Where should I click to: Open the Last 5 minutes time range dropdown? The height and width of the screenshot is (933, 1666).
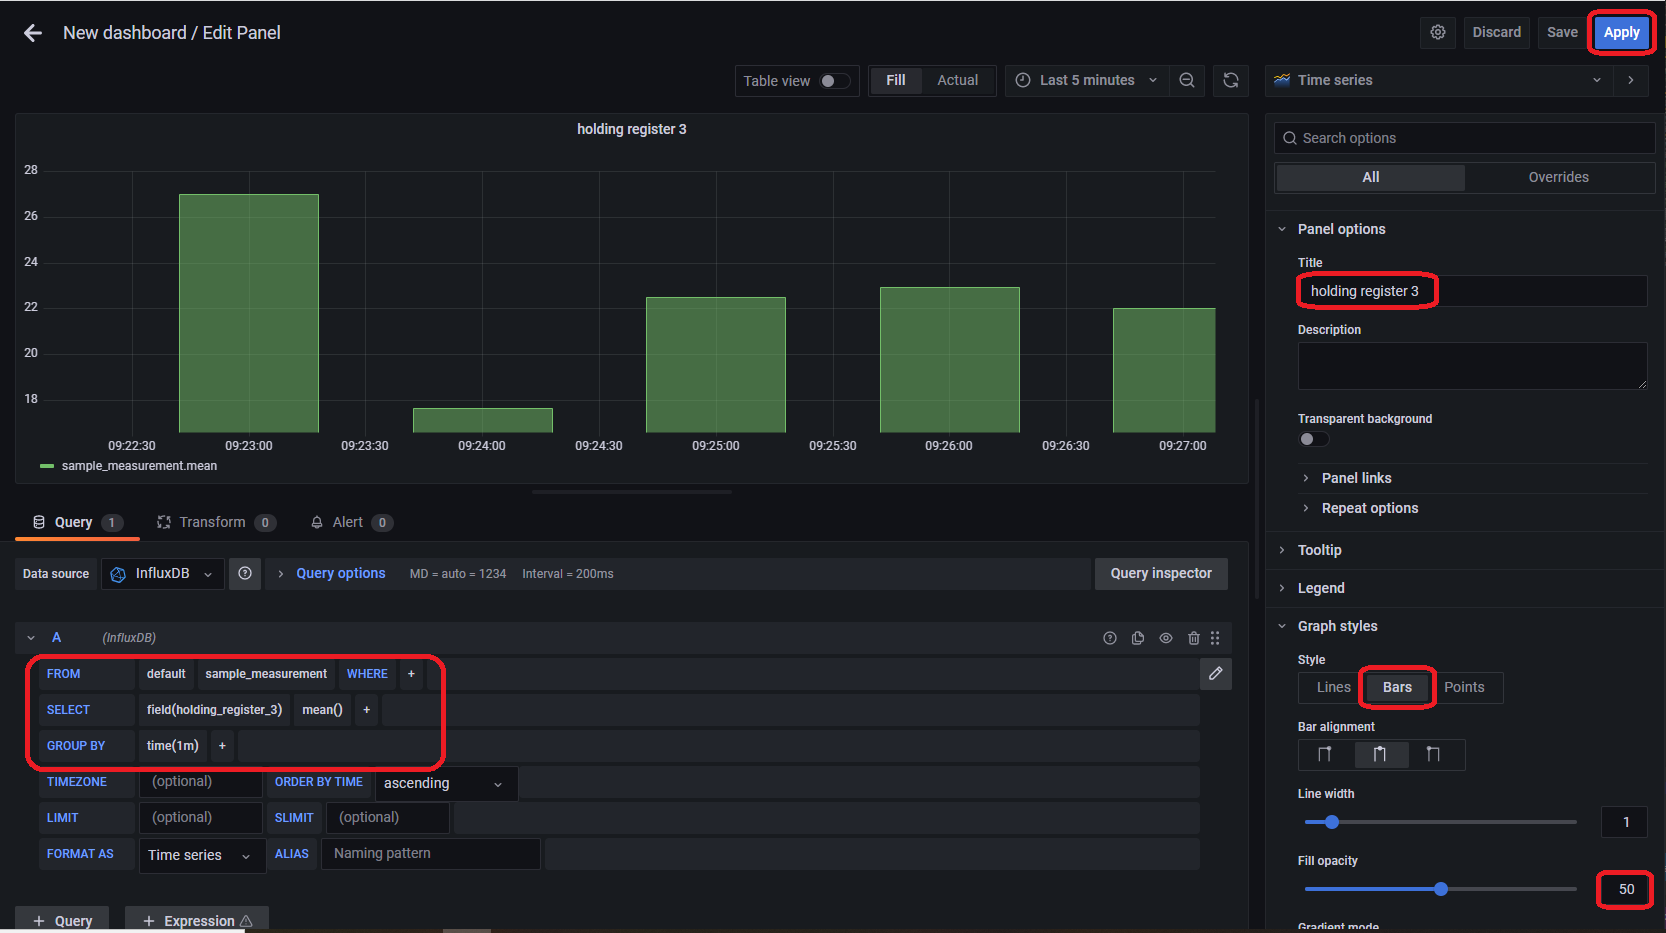[1086, 80]
